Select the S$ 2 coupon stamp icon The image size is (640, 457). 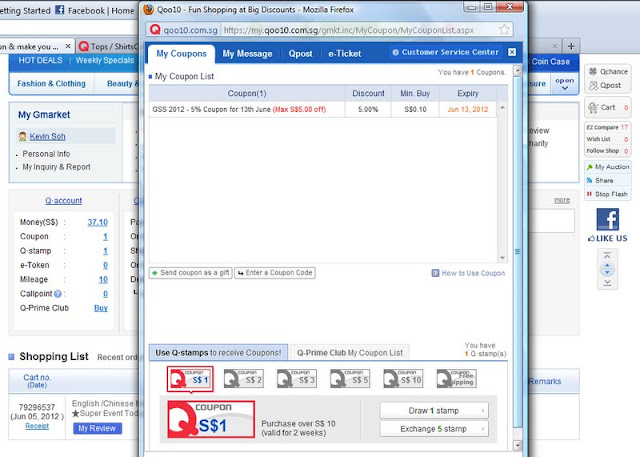coord(244,379)
